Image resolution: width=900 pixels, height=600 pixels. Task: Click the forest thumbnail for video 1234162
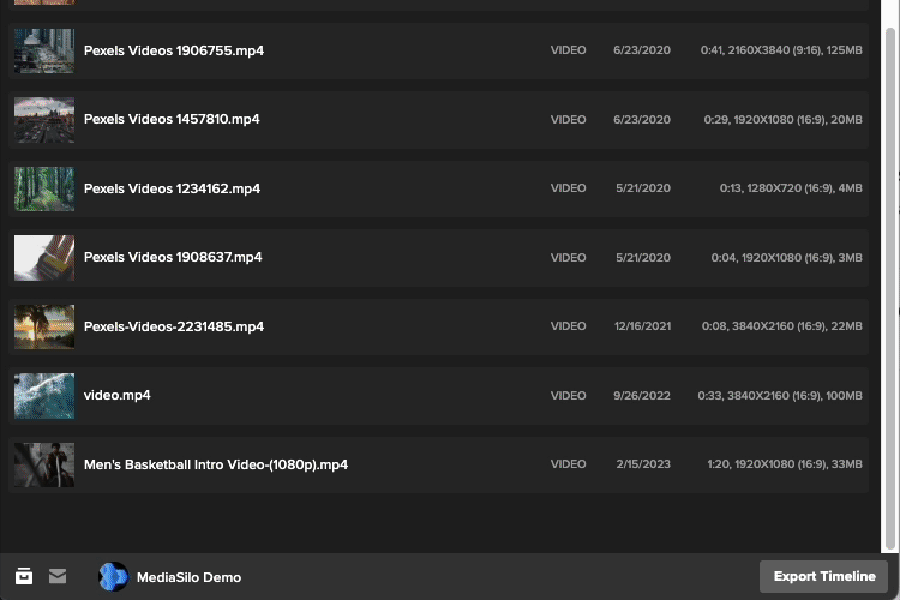tap(43, 188)
